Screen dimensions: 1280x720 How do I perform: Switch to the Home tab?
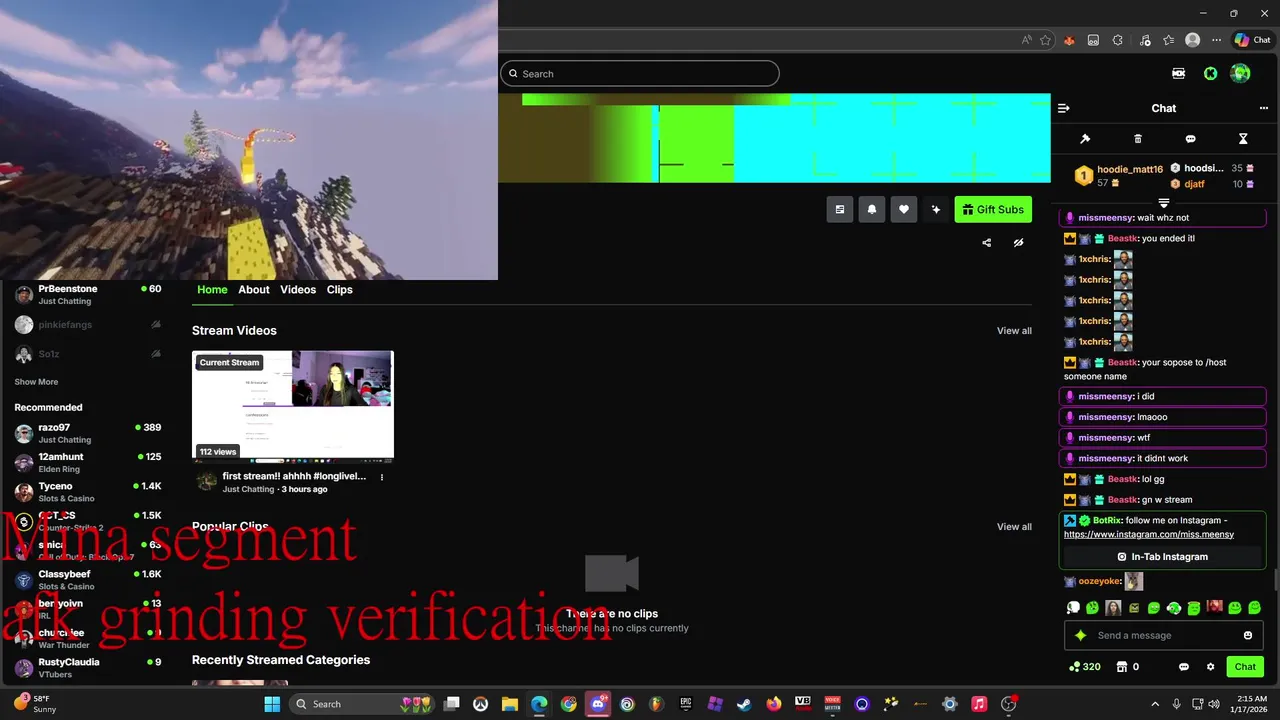click(212, 289)
